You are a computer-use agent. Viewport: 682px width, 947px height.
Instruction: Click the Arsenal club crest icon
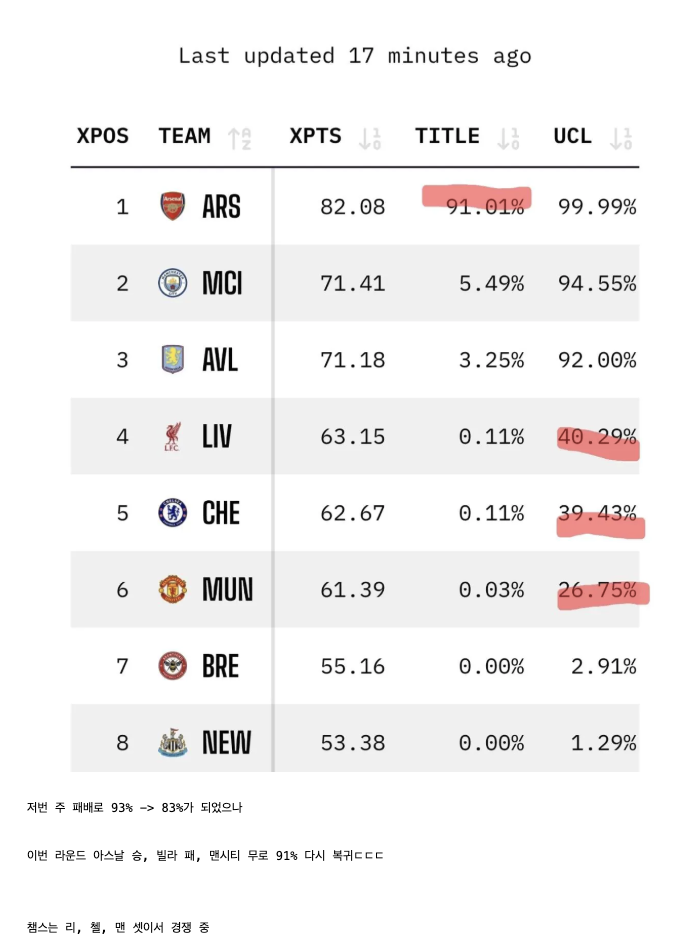(x=173, y=207)
